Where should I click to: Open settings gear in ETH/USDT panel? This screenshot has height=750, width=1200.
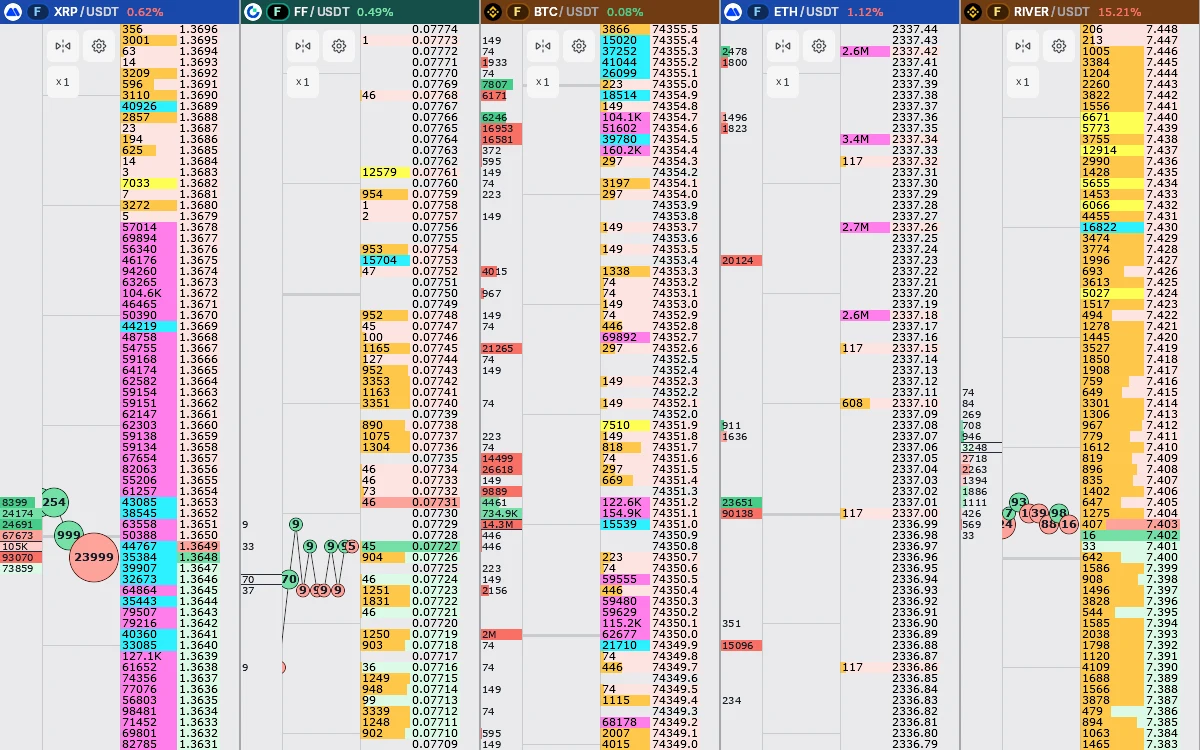pyautogui.click(x=819, y=46)
